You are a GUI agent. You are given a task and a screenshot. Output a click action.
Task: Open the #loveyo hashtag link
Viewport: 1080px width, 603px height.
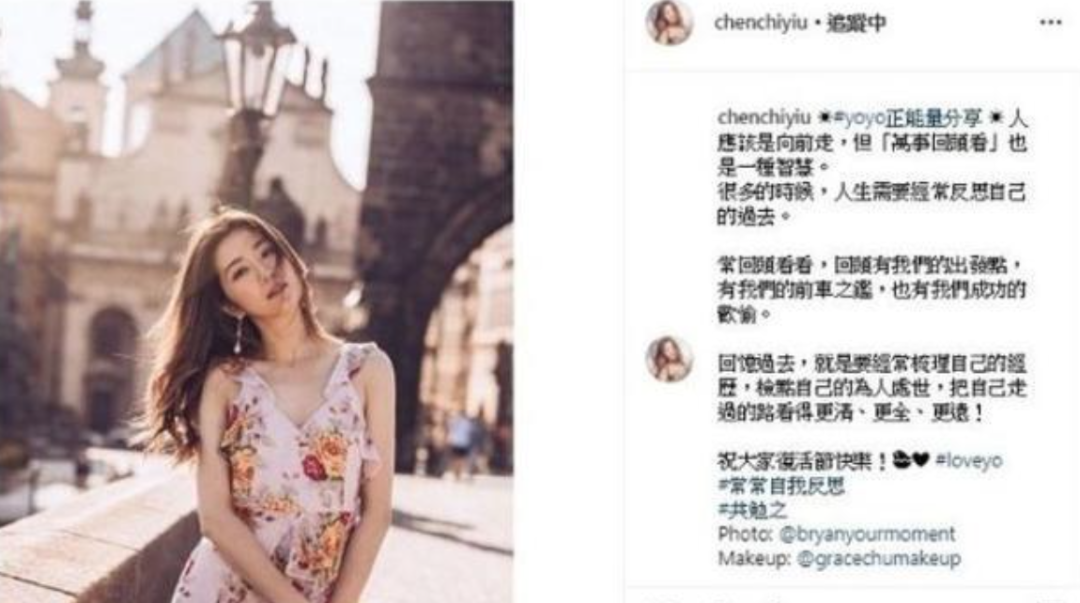[x=968, y=460]
